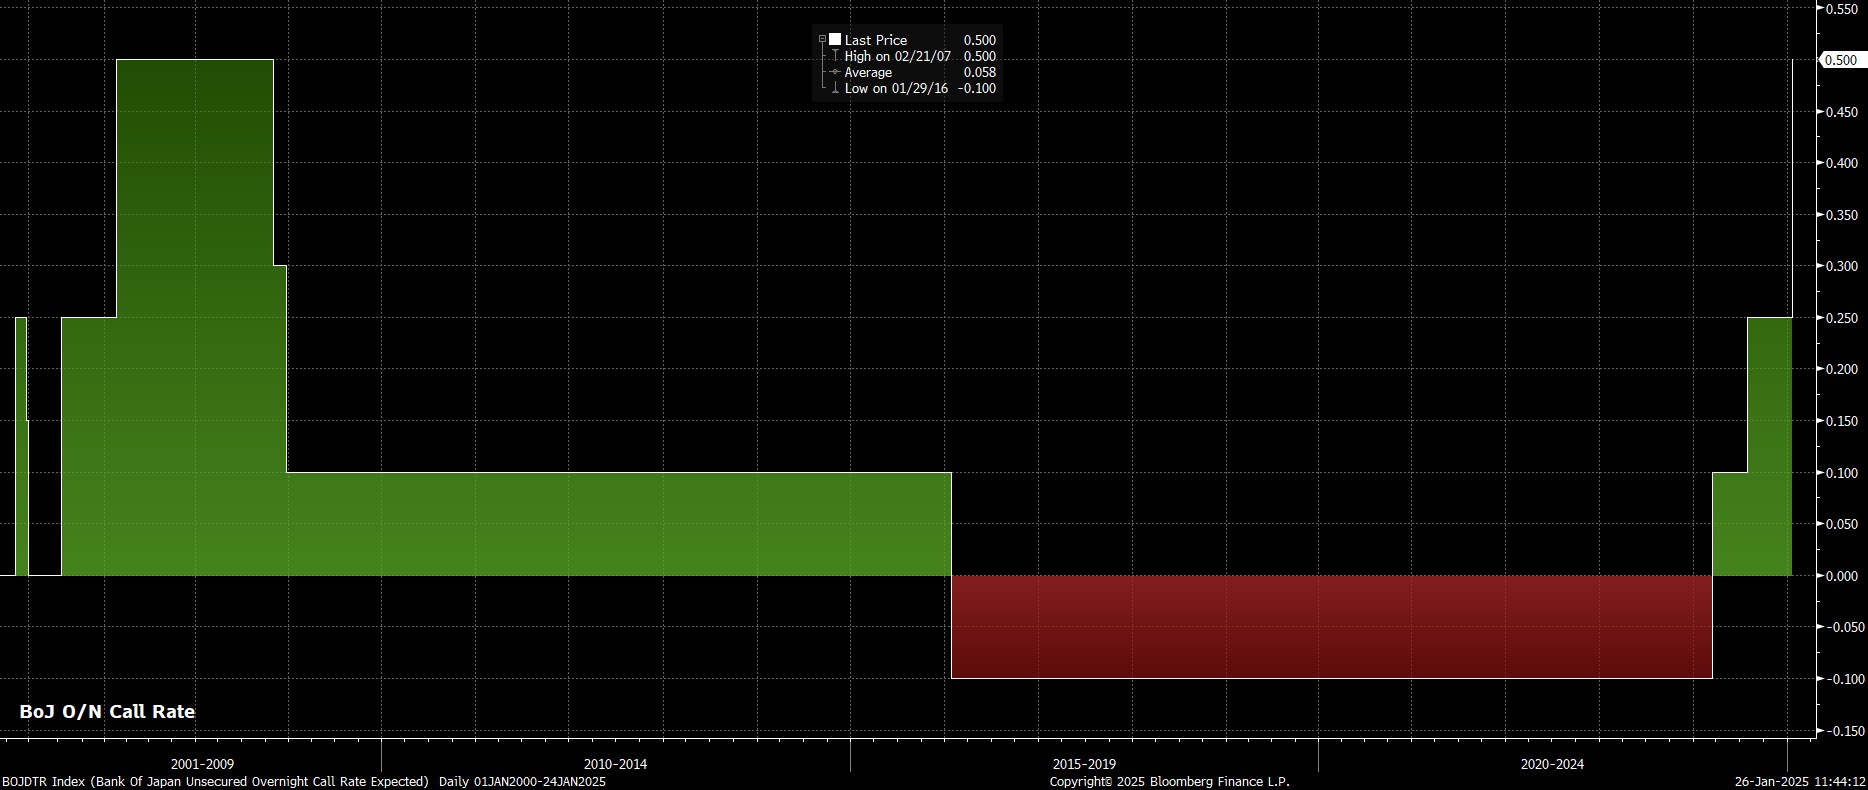Click the 'Average' legend entry

click(x=868, y=72)
